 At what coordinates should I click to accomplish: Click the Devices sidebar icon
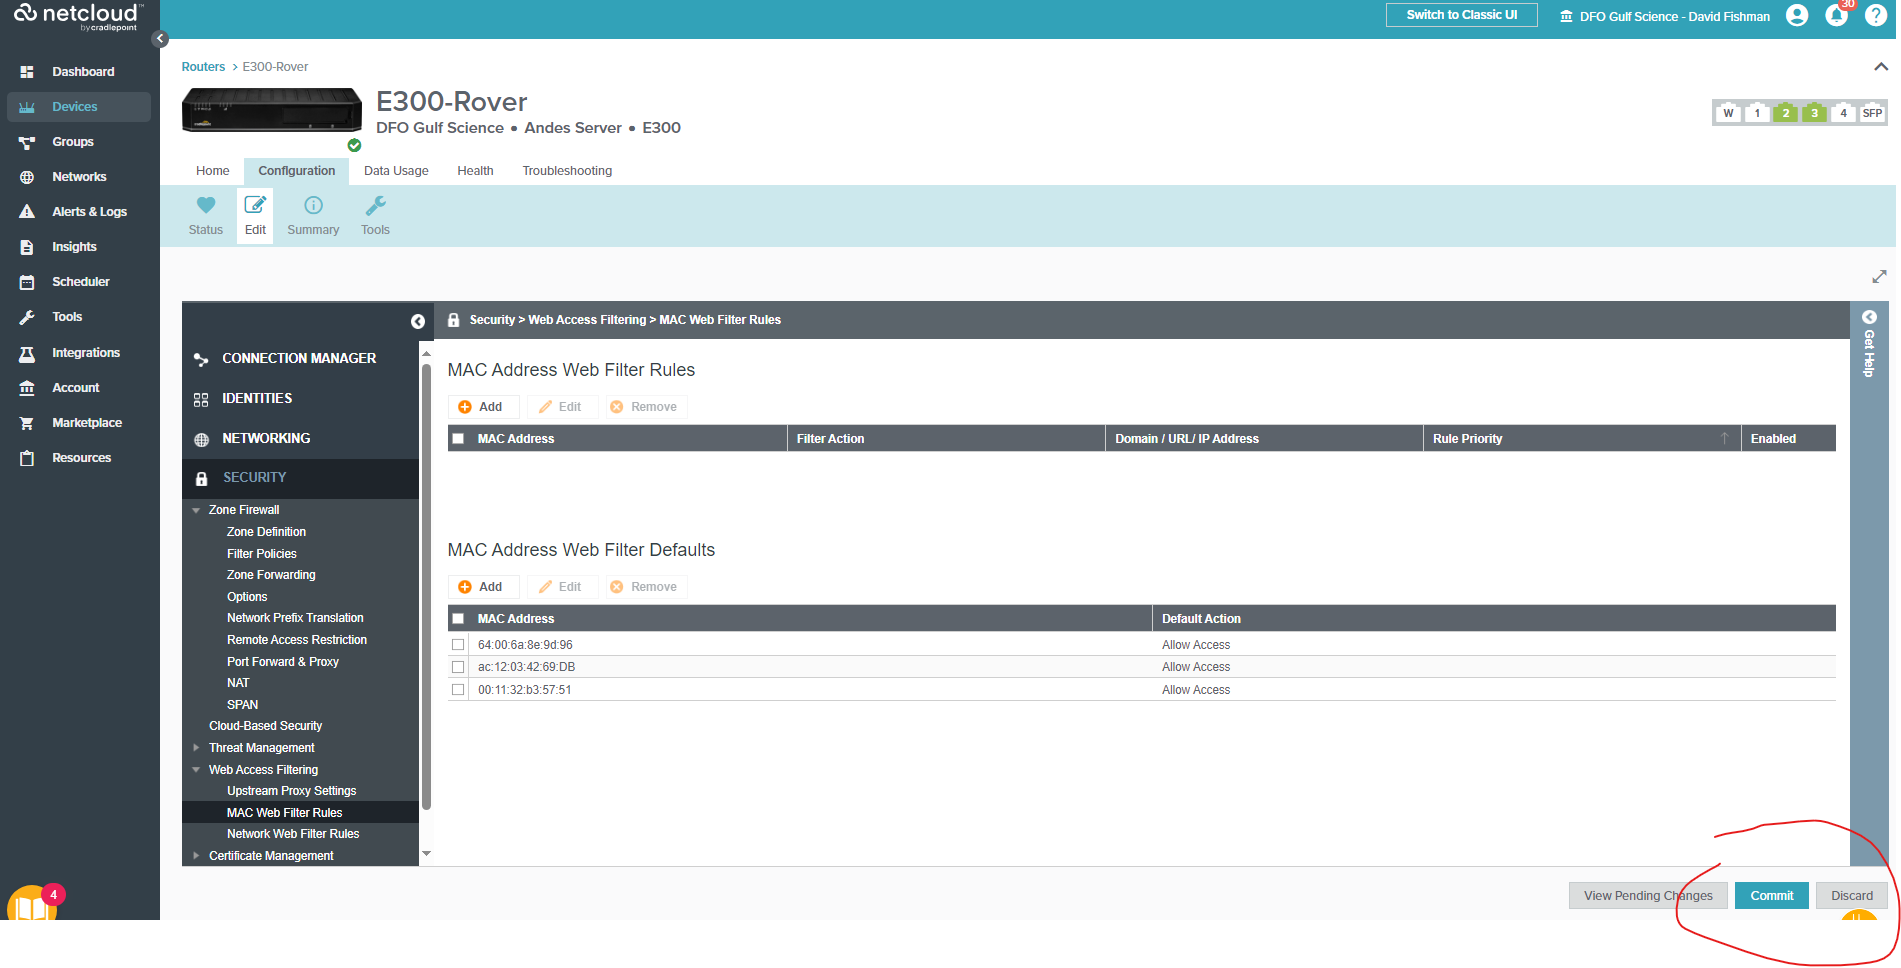coord(27,107)
